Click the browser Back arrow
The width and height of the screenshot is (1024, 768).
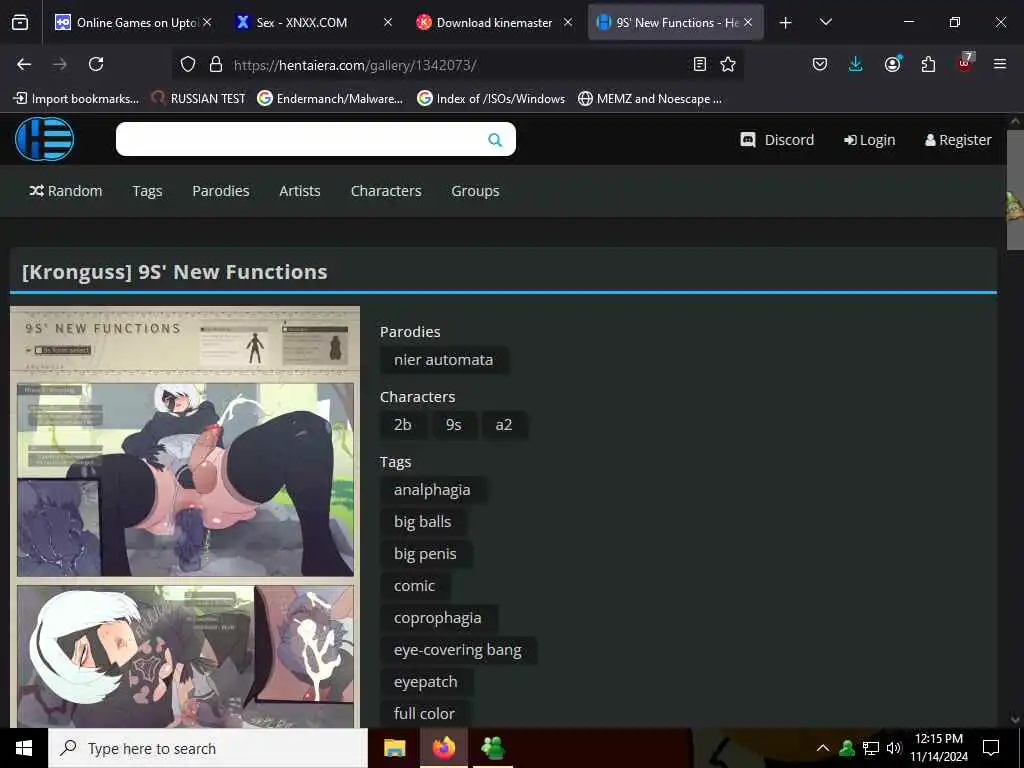(x=24, y=64)
